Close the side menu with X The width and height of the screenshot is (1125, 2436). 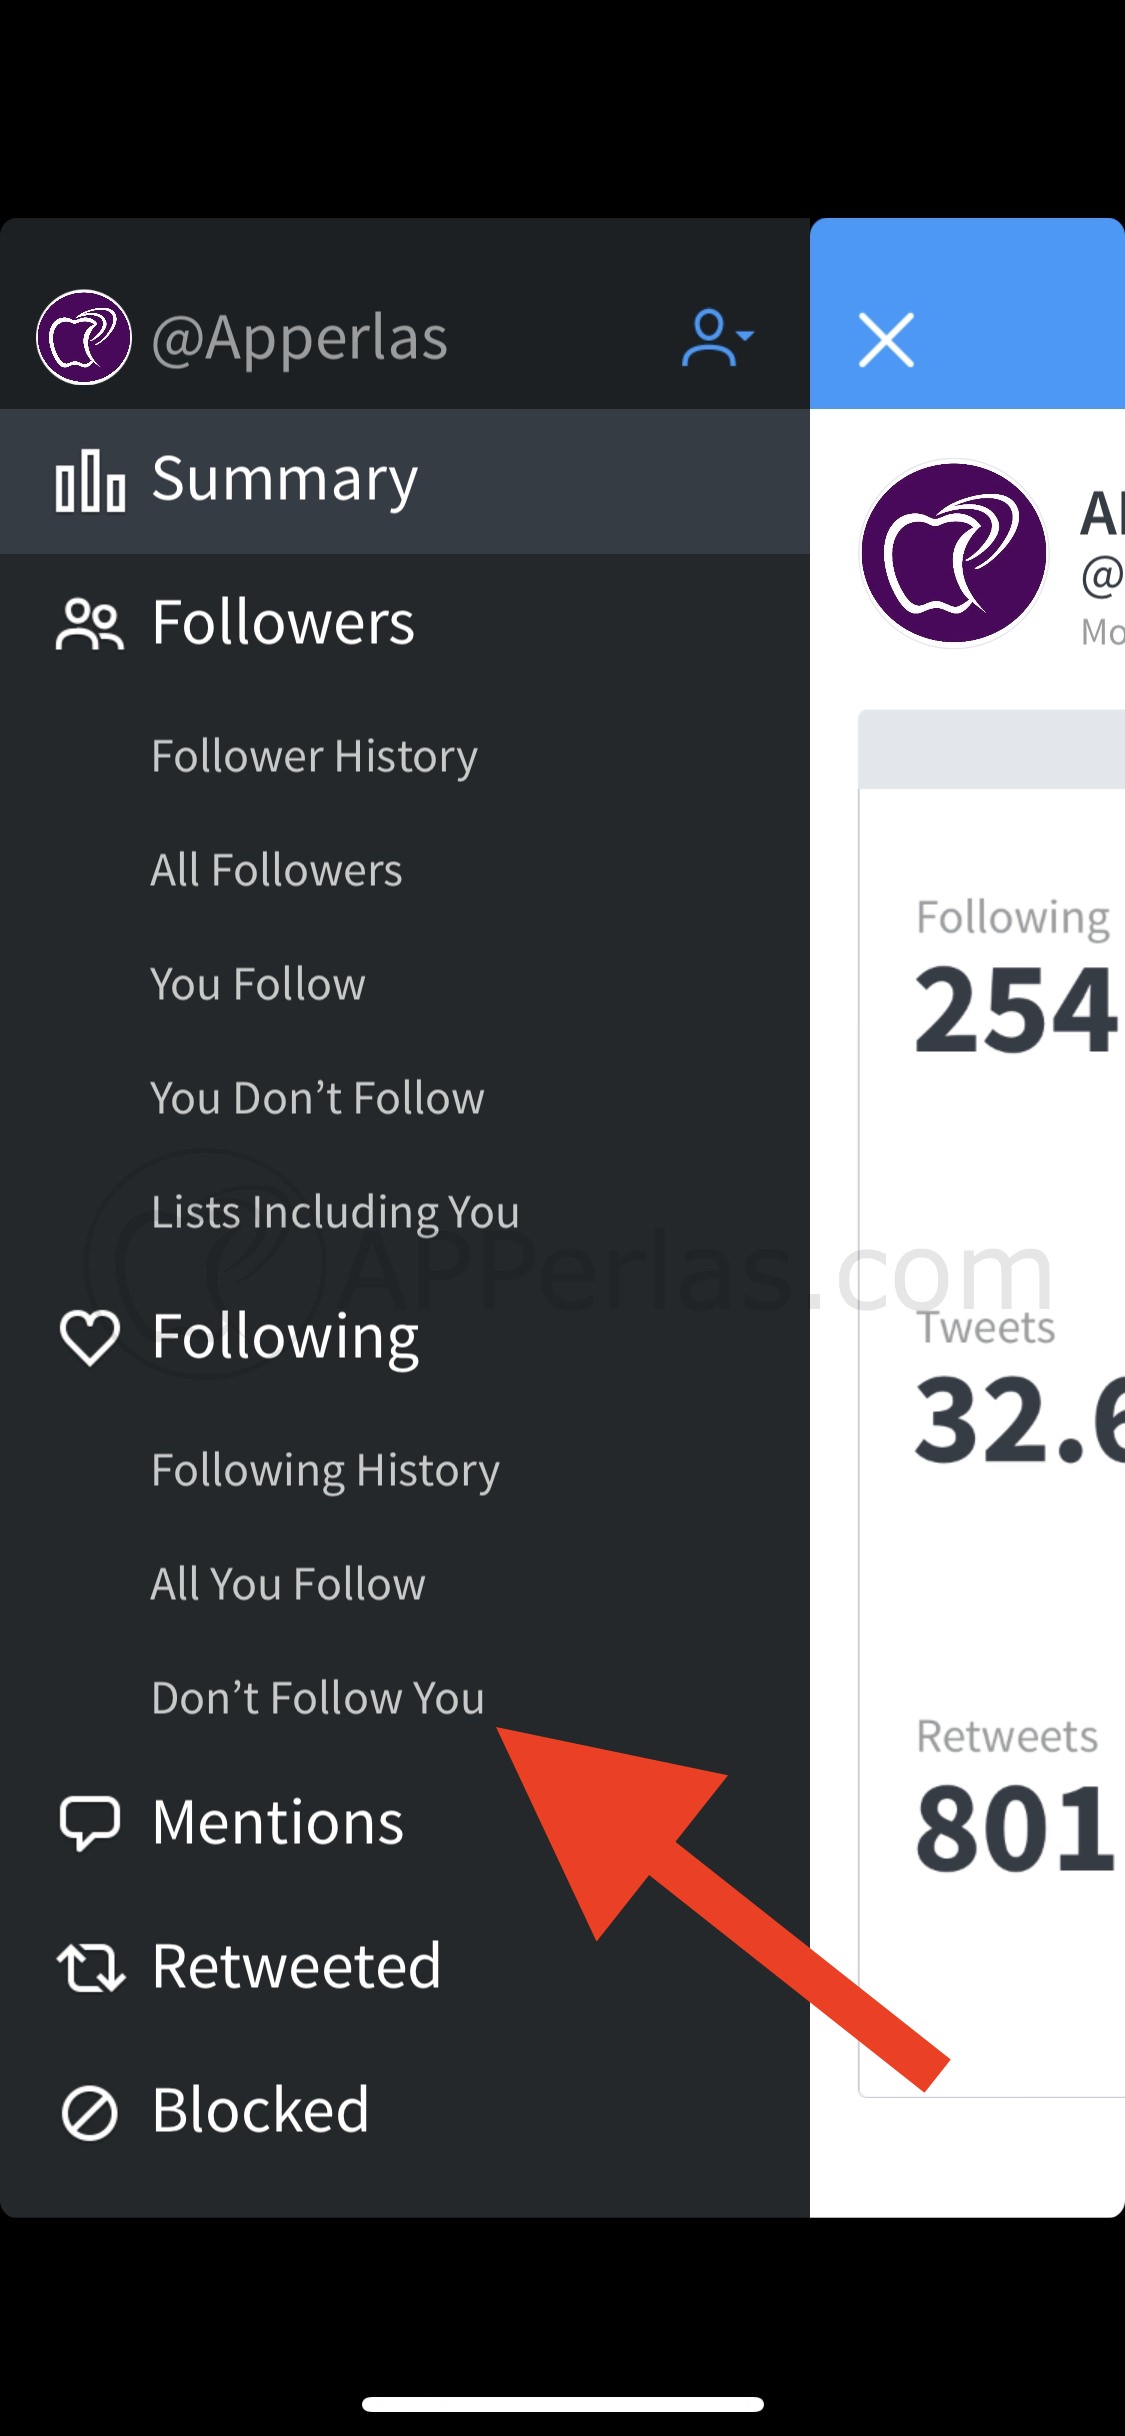click(886, 340)
